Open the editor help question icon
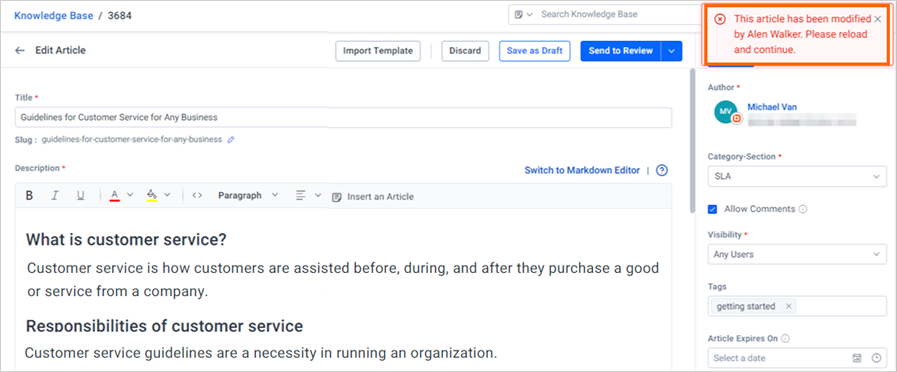 click(662, 170)
